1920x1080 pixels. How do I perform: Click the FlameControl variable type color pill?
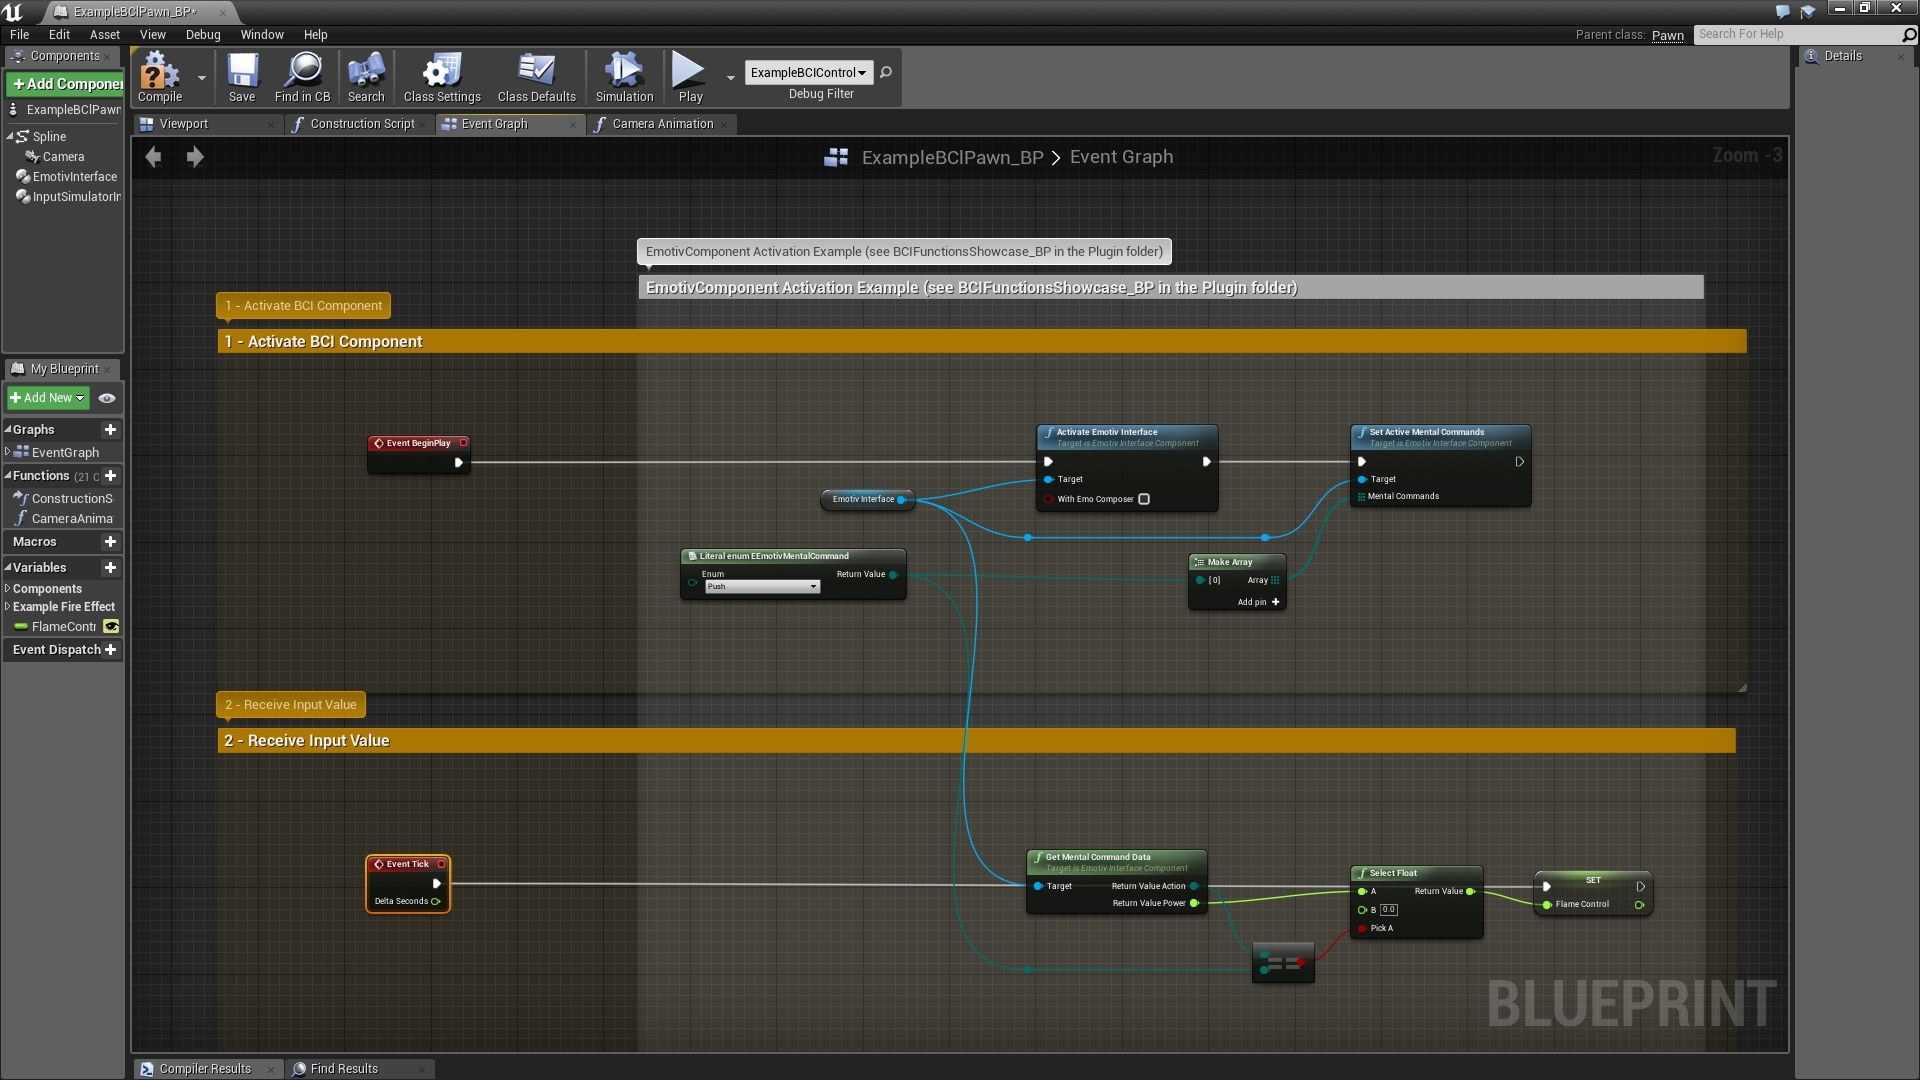[x=22, y=627]
